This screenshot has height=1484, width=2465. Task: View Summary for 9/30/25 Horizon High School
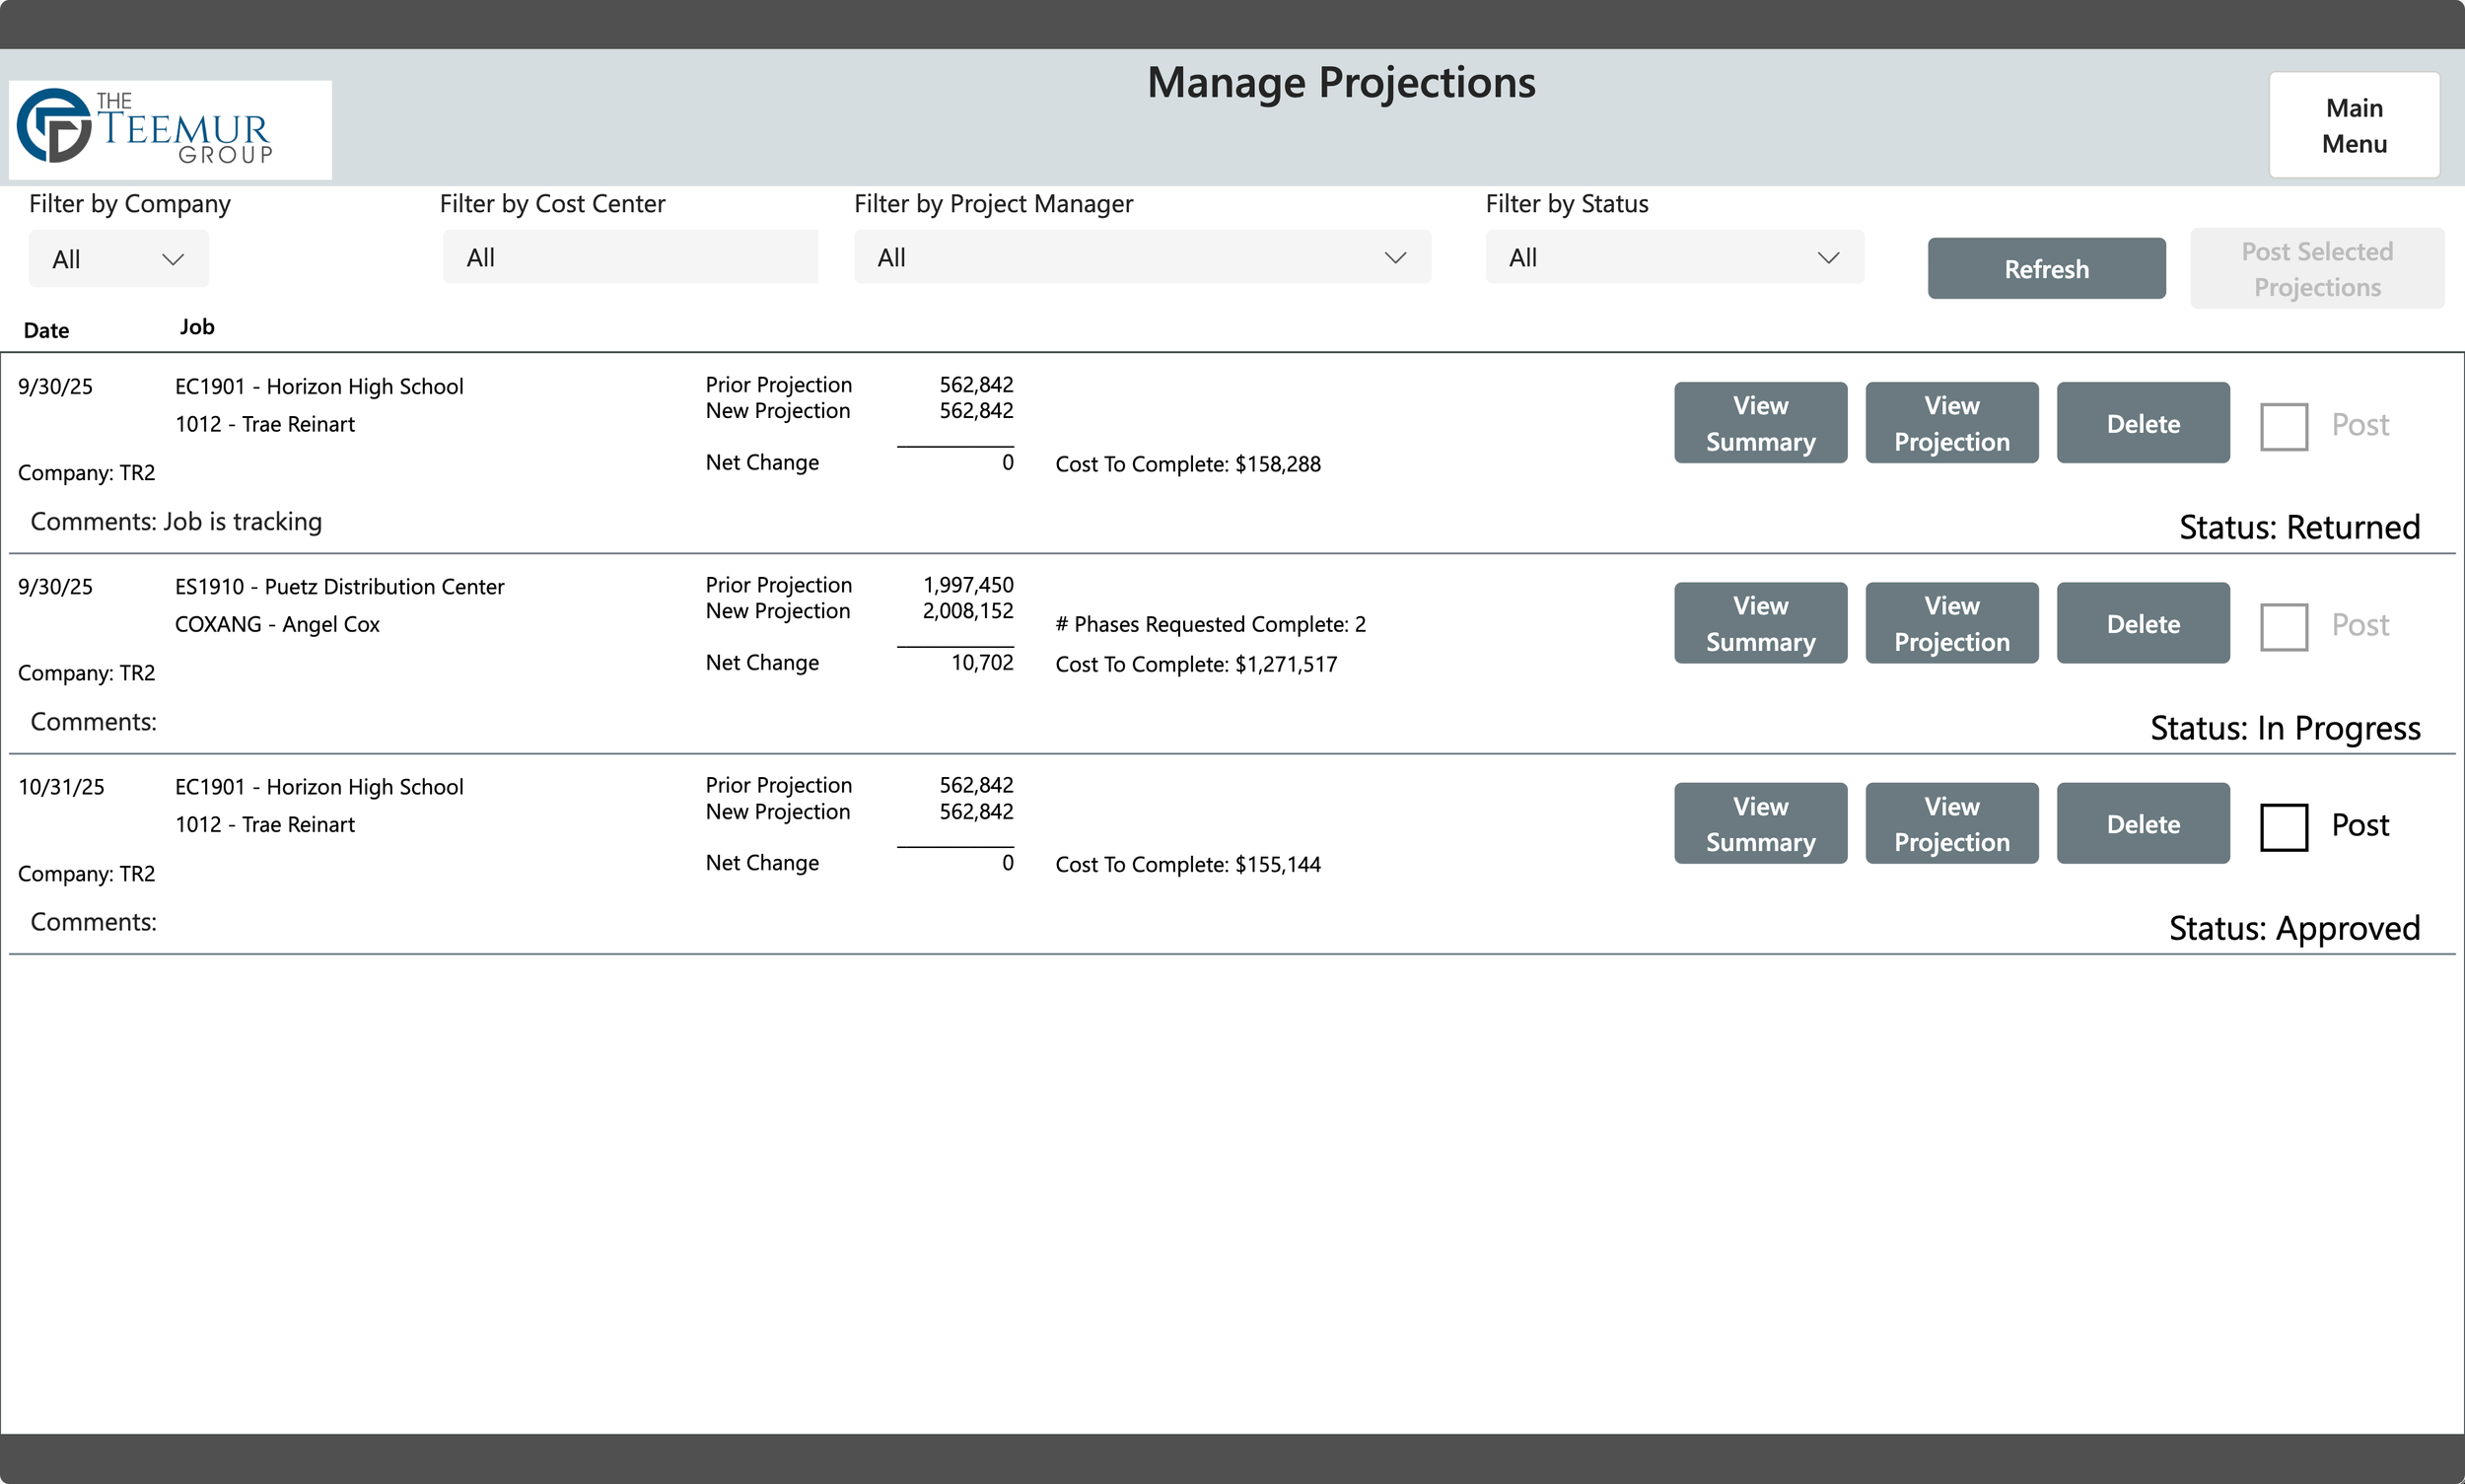tap(1759, 423)
